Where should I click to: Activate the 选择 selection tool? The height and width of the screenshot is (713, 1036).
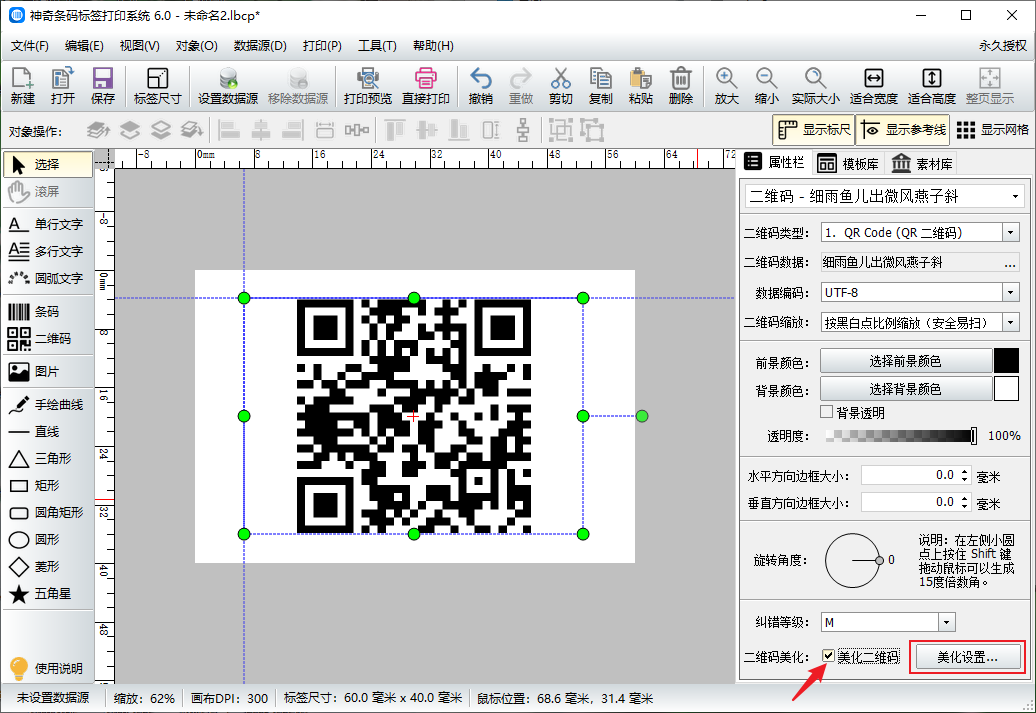tap(47, 165)
